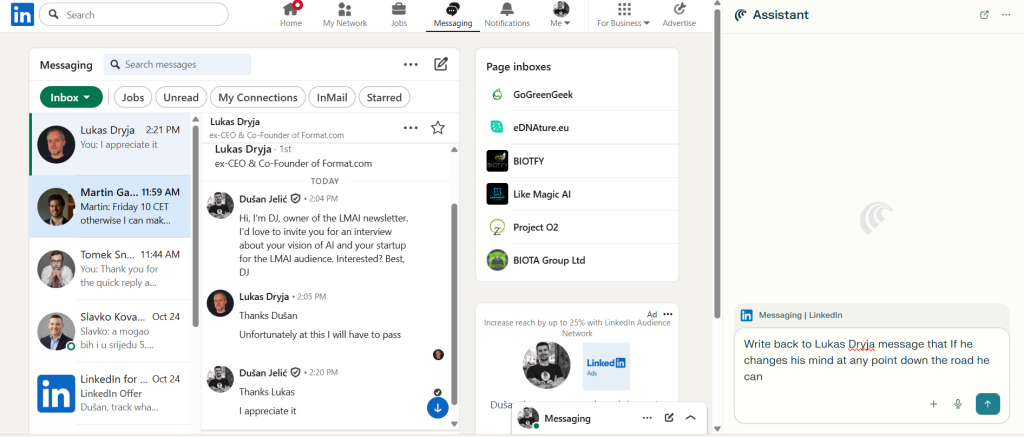Open the Me profile dropdown
The width and height of the screenshot is (1024, 437).
point(561,15)
